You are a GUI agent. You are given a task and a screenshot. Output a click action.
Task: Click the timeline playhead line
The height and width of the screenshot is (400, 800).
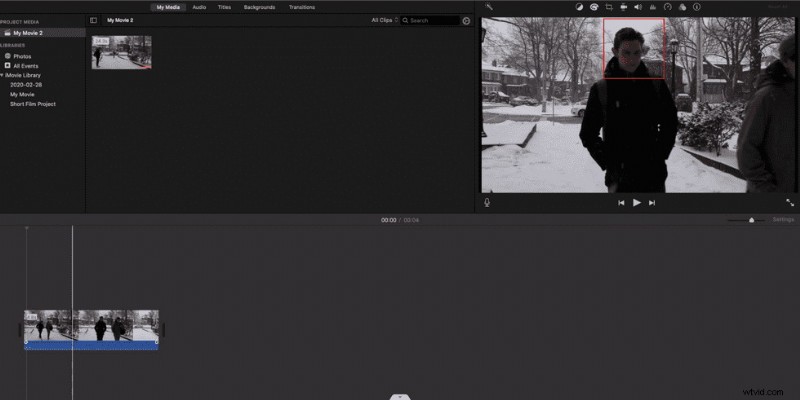pyautogui.click(x=72, y=270)
